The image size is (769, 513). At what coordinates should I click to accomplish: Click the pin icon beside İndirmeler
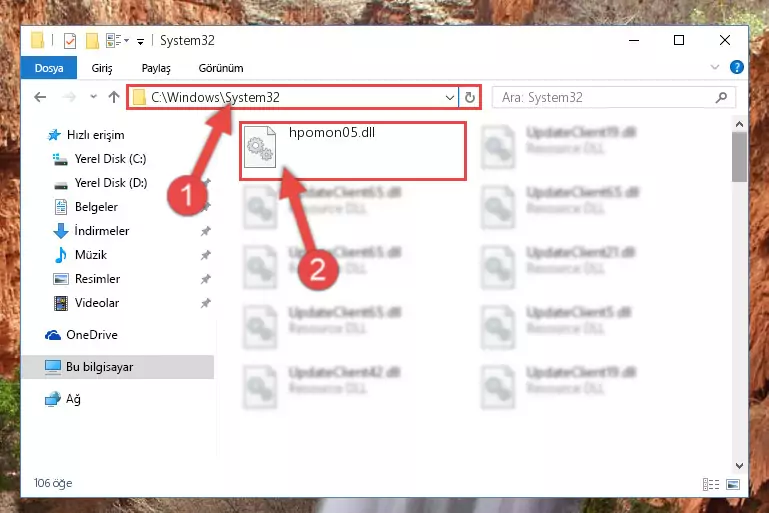(x=205, y=231)
